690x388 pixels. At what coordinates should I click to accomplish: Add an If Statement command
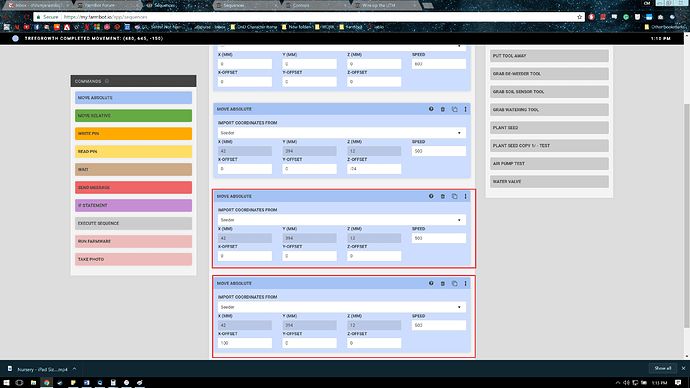133,205
